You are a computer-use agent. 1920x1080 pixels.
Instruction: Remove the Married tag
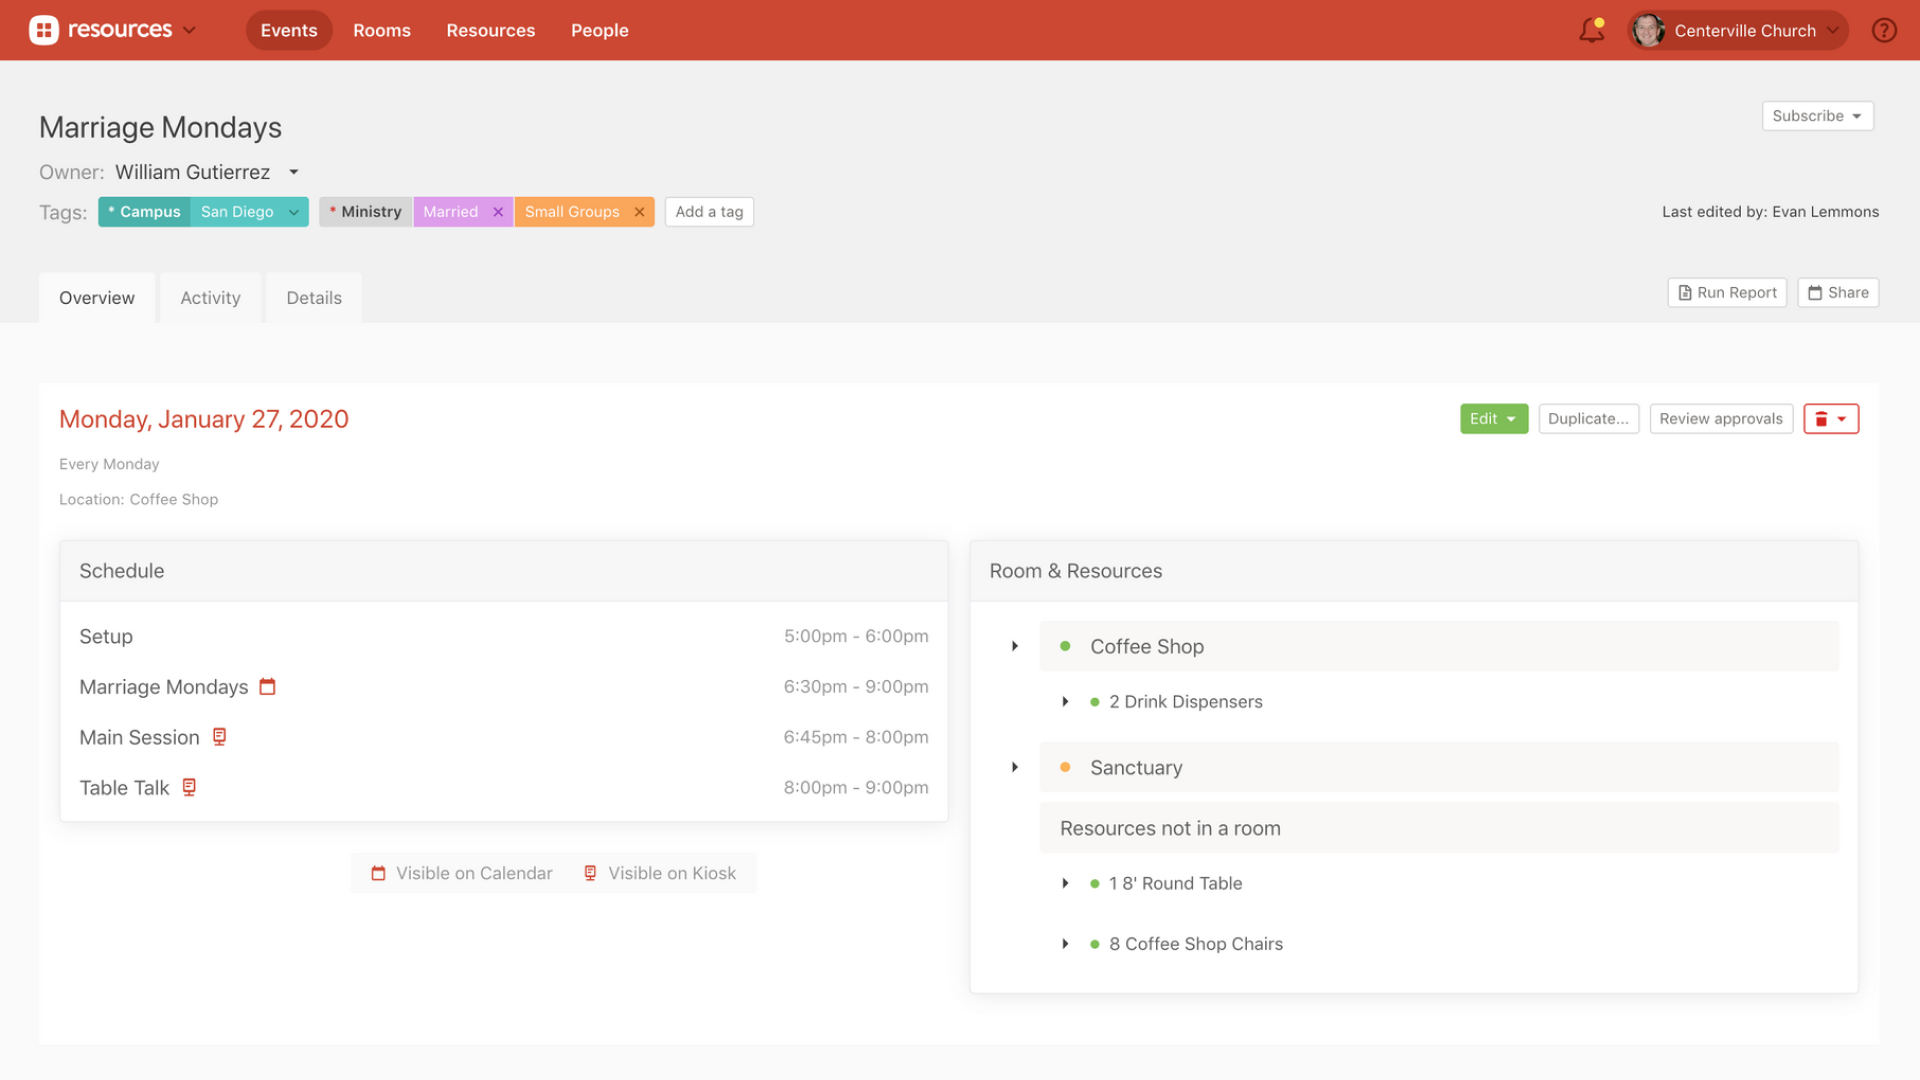[499, 211]
